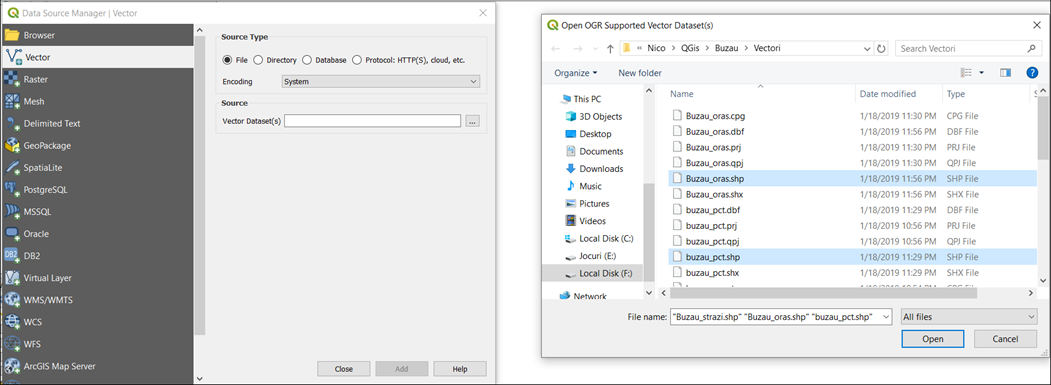Select the PostgreSQL source icon

coord(12,190)
